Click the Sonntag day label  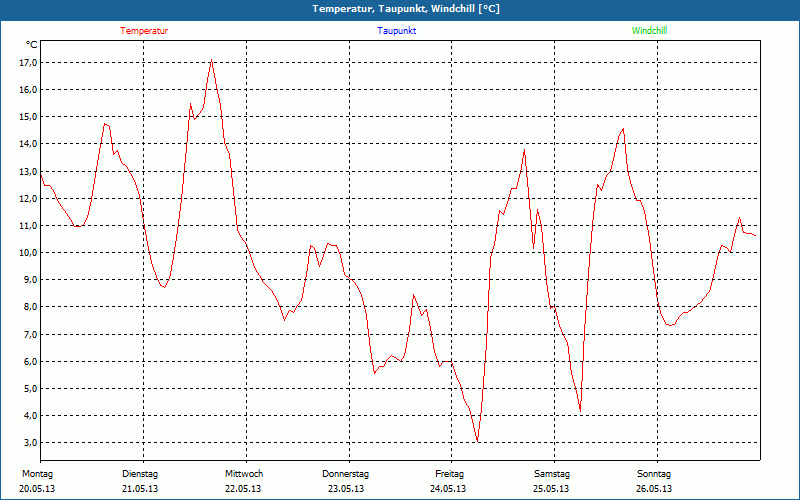(654, 474)
